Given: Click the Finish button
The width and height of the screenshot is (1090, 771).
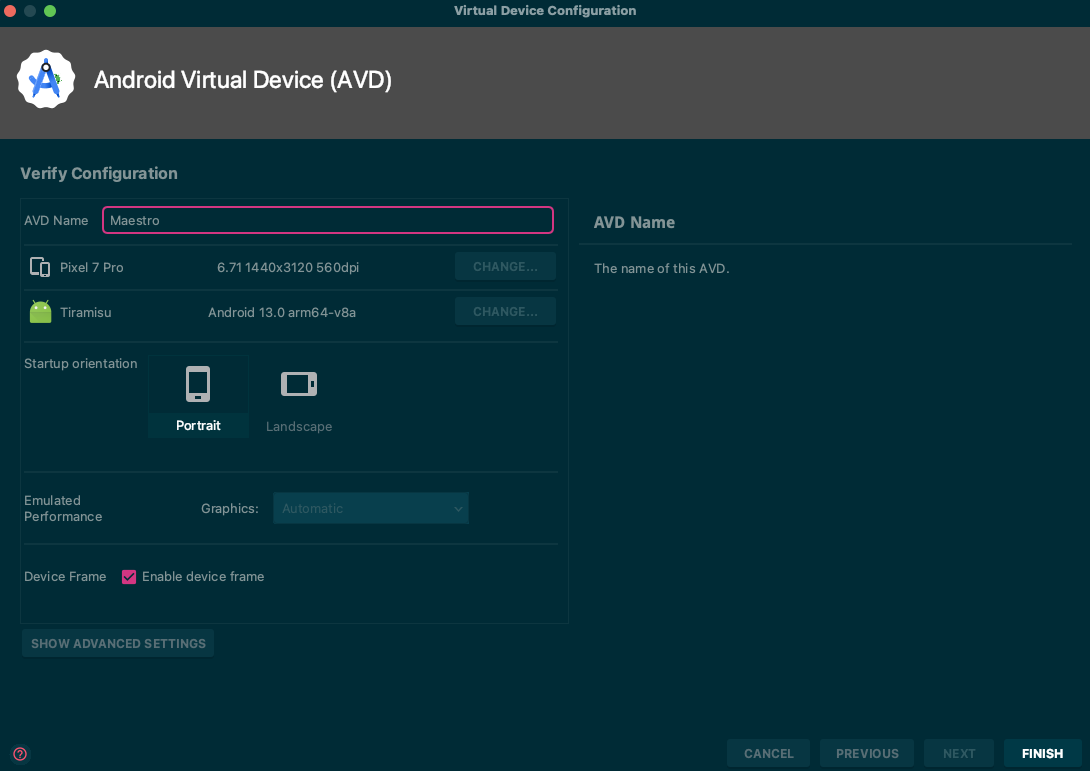Looking at the screenshot, I should coord(1042,754).
